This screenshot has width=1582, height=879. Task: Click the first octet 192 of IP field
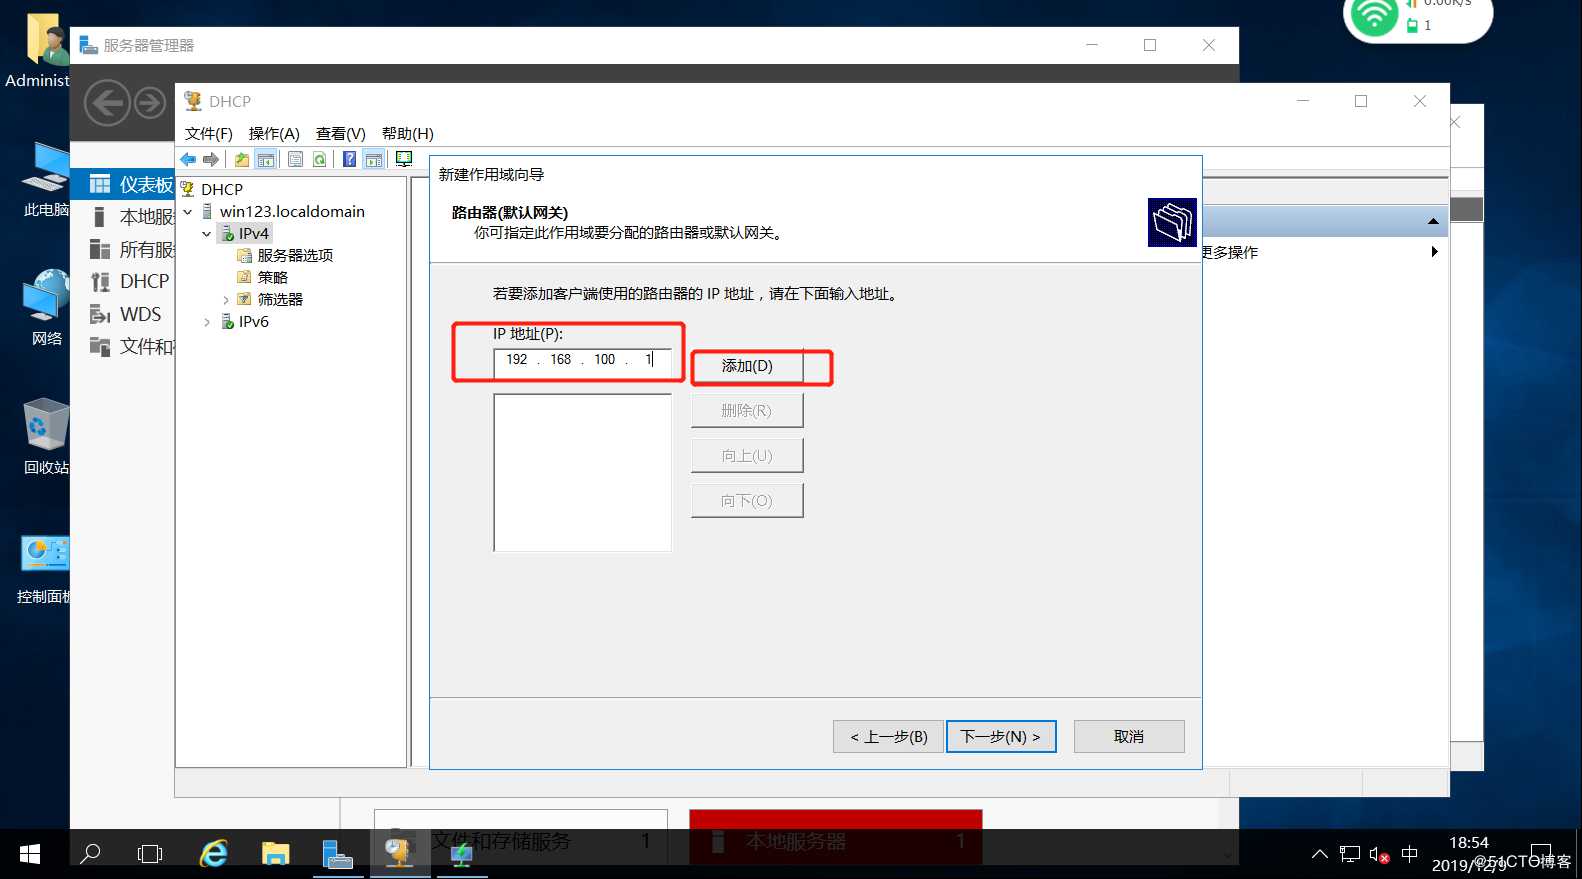coord(516,360)
